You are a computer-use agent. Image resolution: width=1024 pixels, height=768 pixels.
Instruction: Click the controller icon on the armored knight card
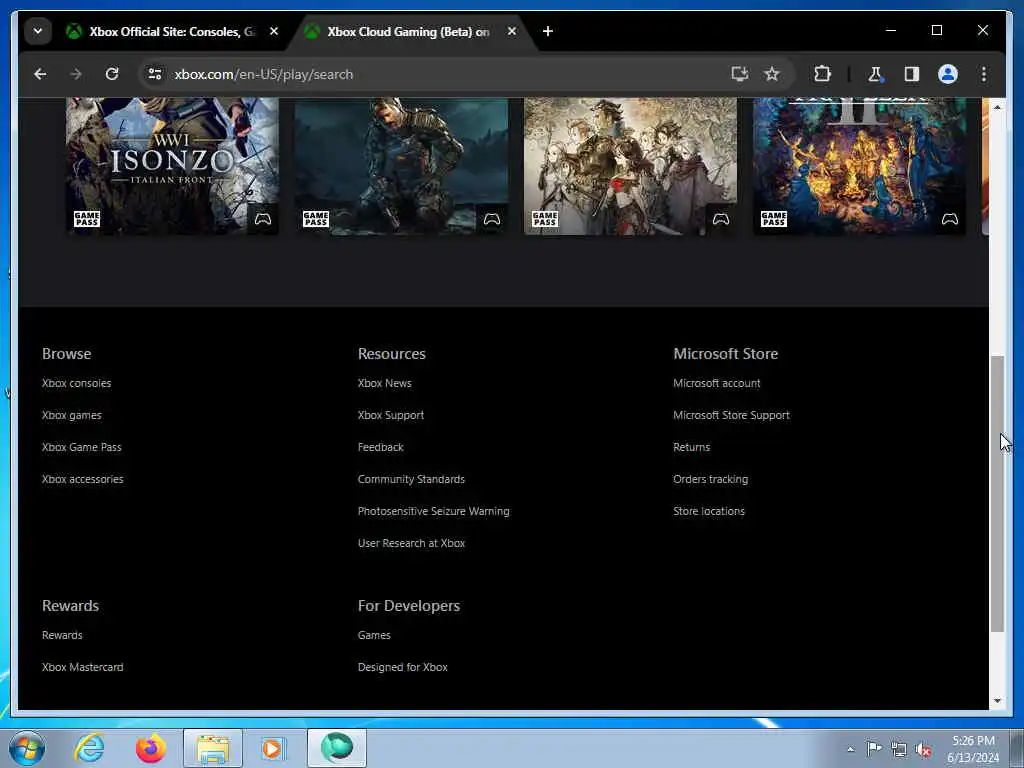click(492, 219)
